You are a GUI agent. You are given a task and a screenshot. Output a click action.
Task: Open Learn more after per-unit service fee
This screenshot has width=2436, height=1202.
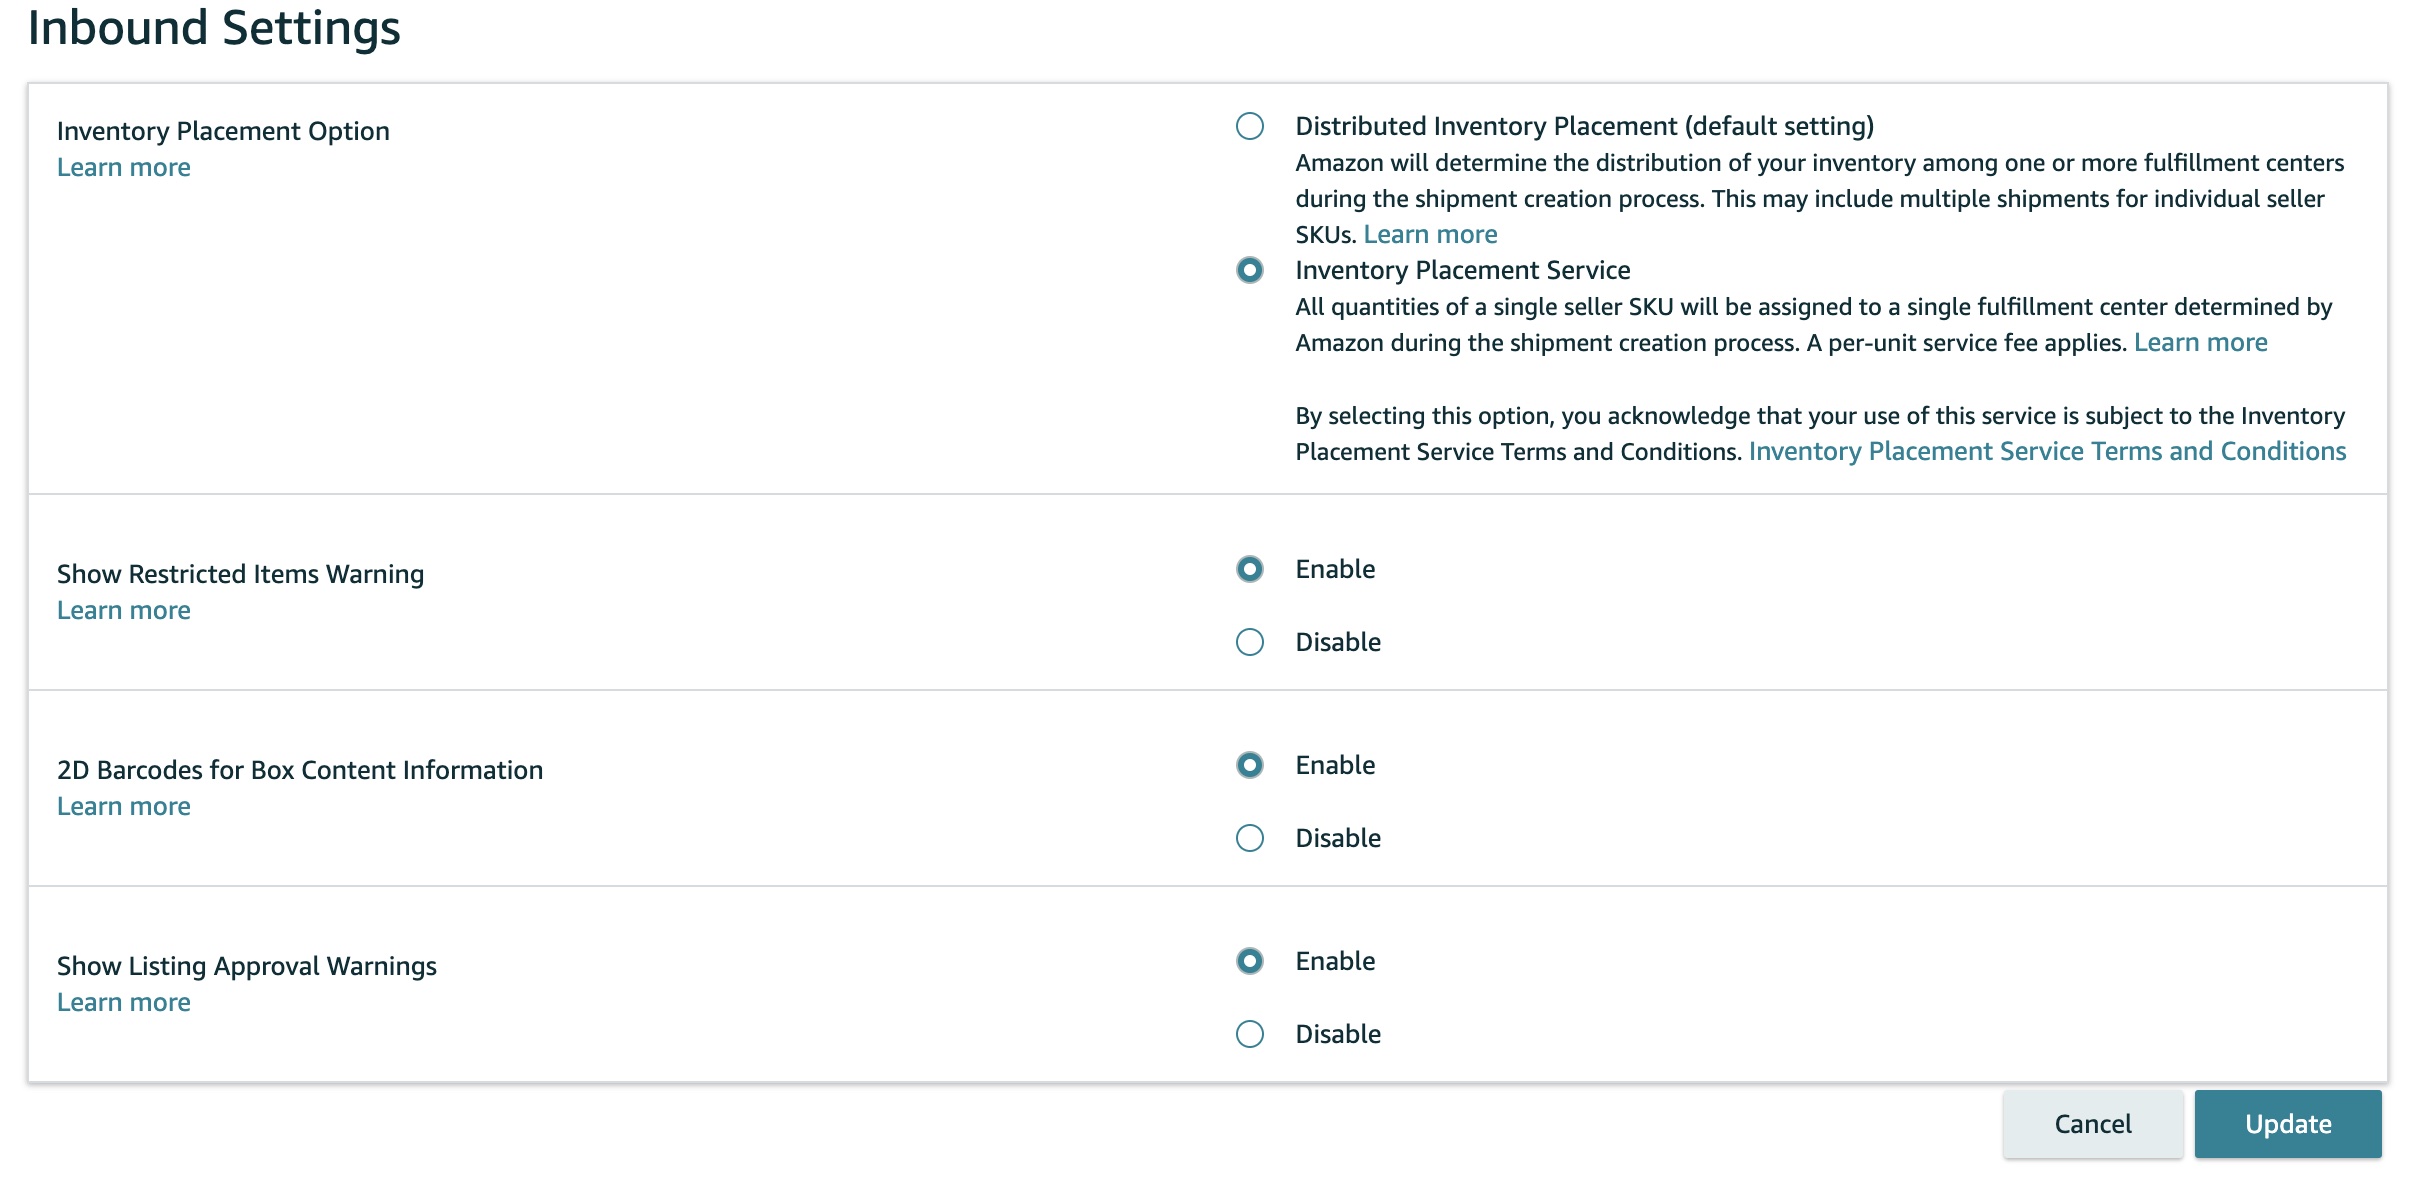tap(2200, 342)
